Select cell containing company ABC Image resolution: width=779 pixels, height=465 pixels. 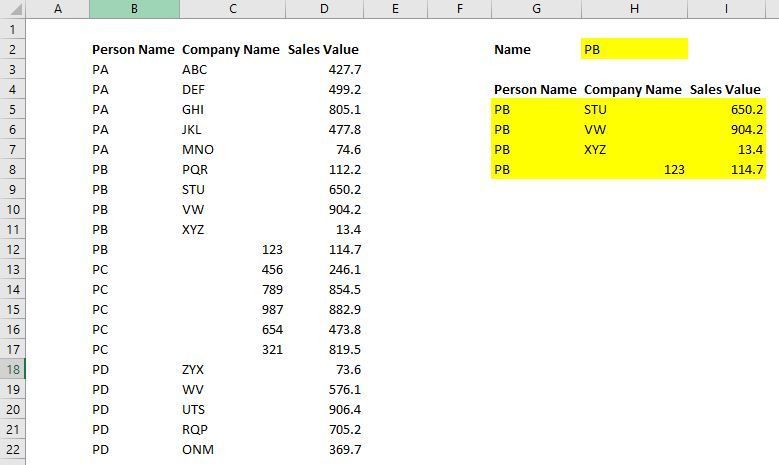pos(233,70)
